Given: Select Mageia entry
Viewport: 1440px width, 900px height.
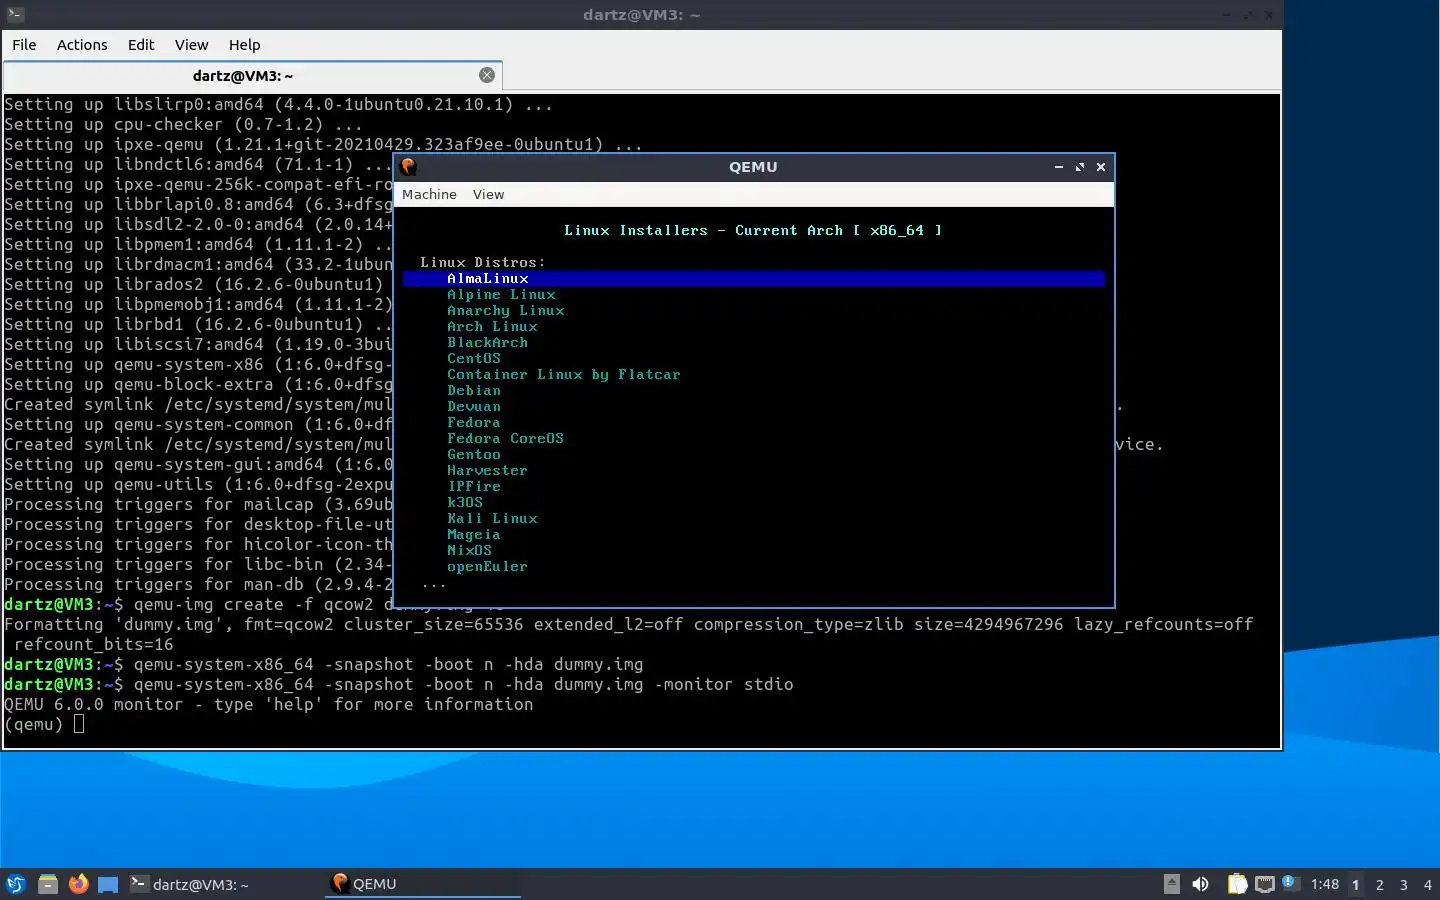Looking at the screenshot, I should [x=474, y=535].
